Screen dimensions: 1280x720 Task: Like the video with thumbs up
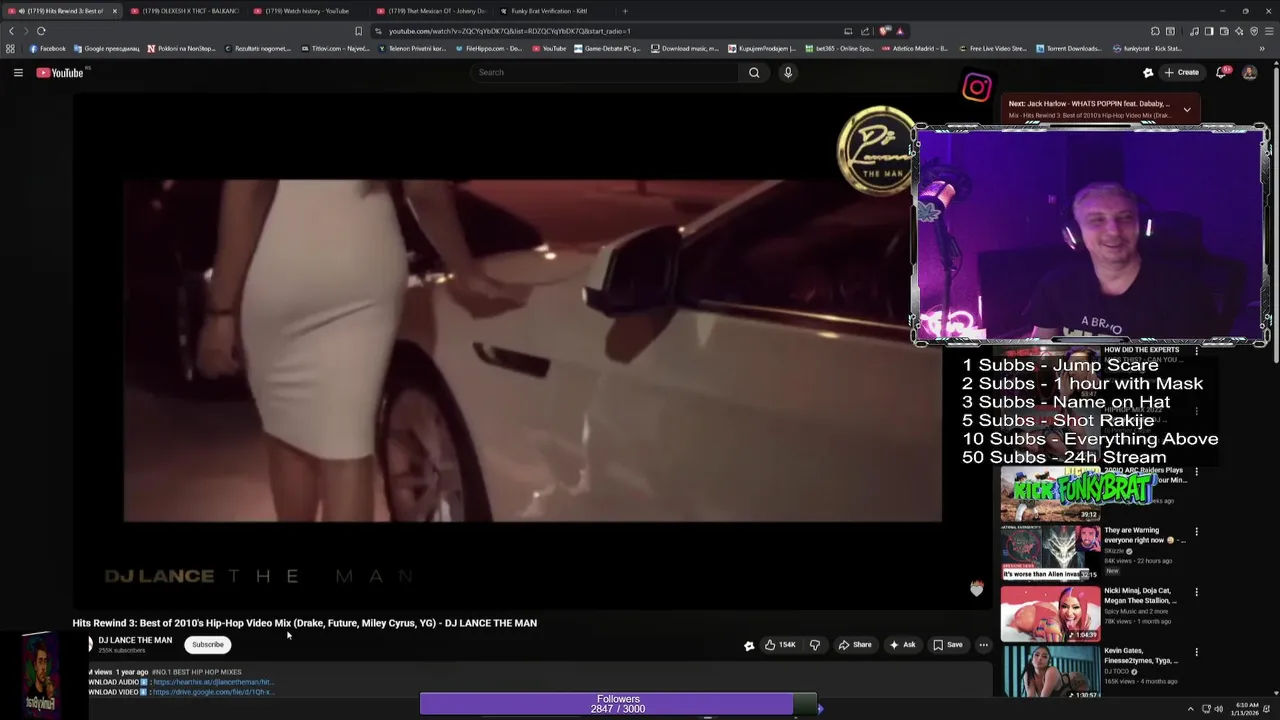pos(780,645)
